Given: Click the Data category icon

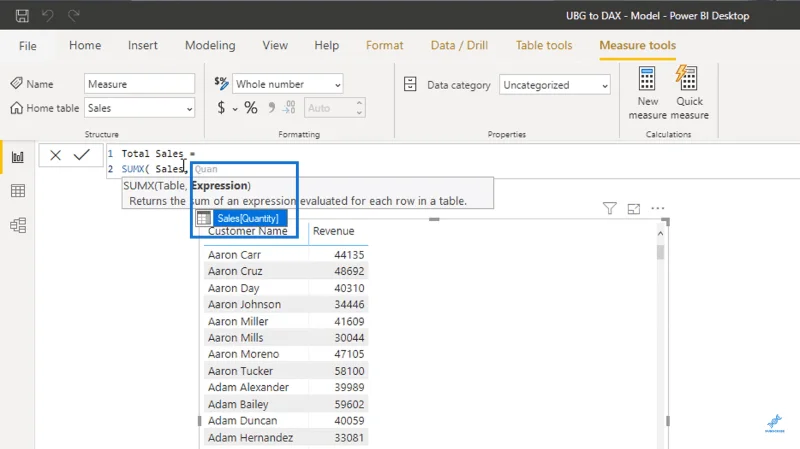Looking at the screenshot, I should tap(410, 84).
